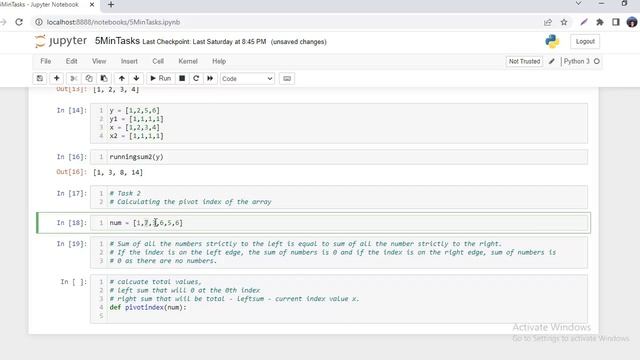
Task: Click inside the cell In [14] code
Action: pyautogui.click(x=339, y=123)
